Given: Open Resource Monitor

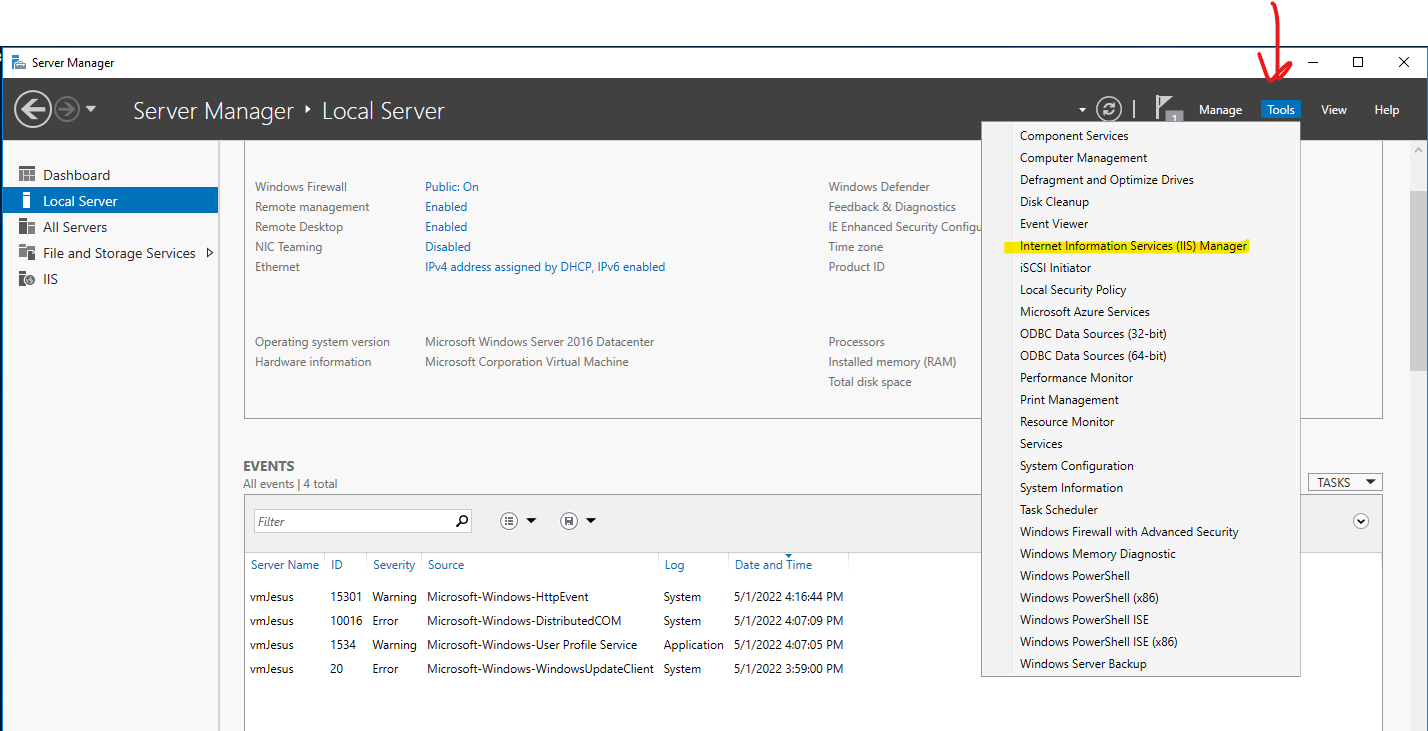Looking at the screenshot, I should [x=1141, y=422].
